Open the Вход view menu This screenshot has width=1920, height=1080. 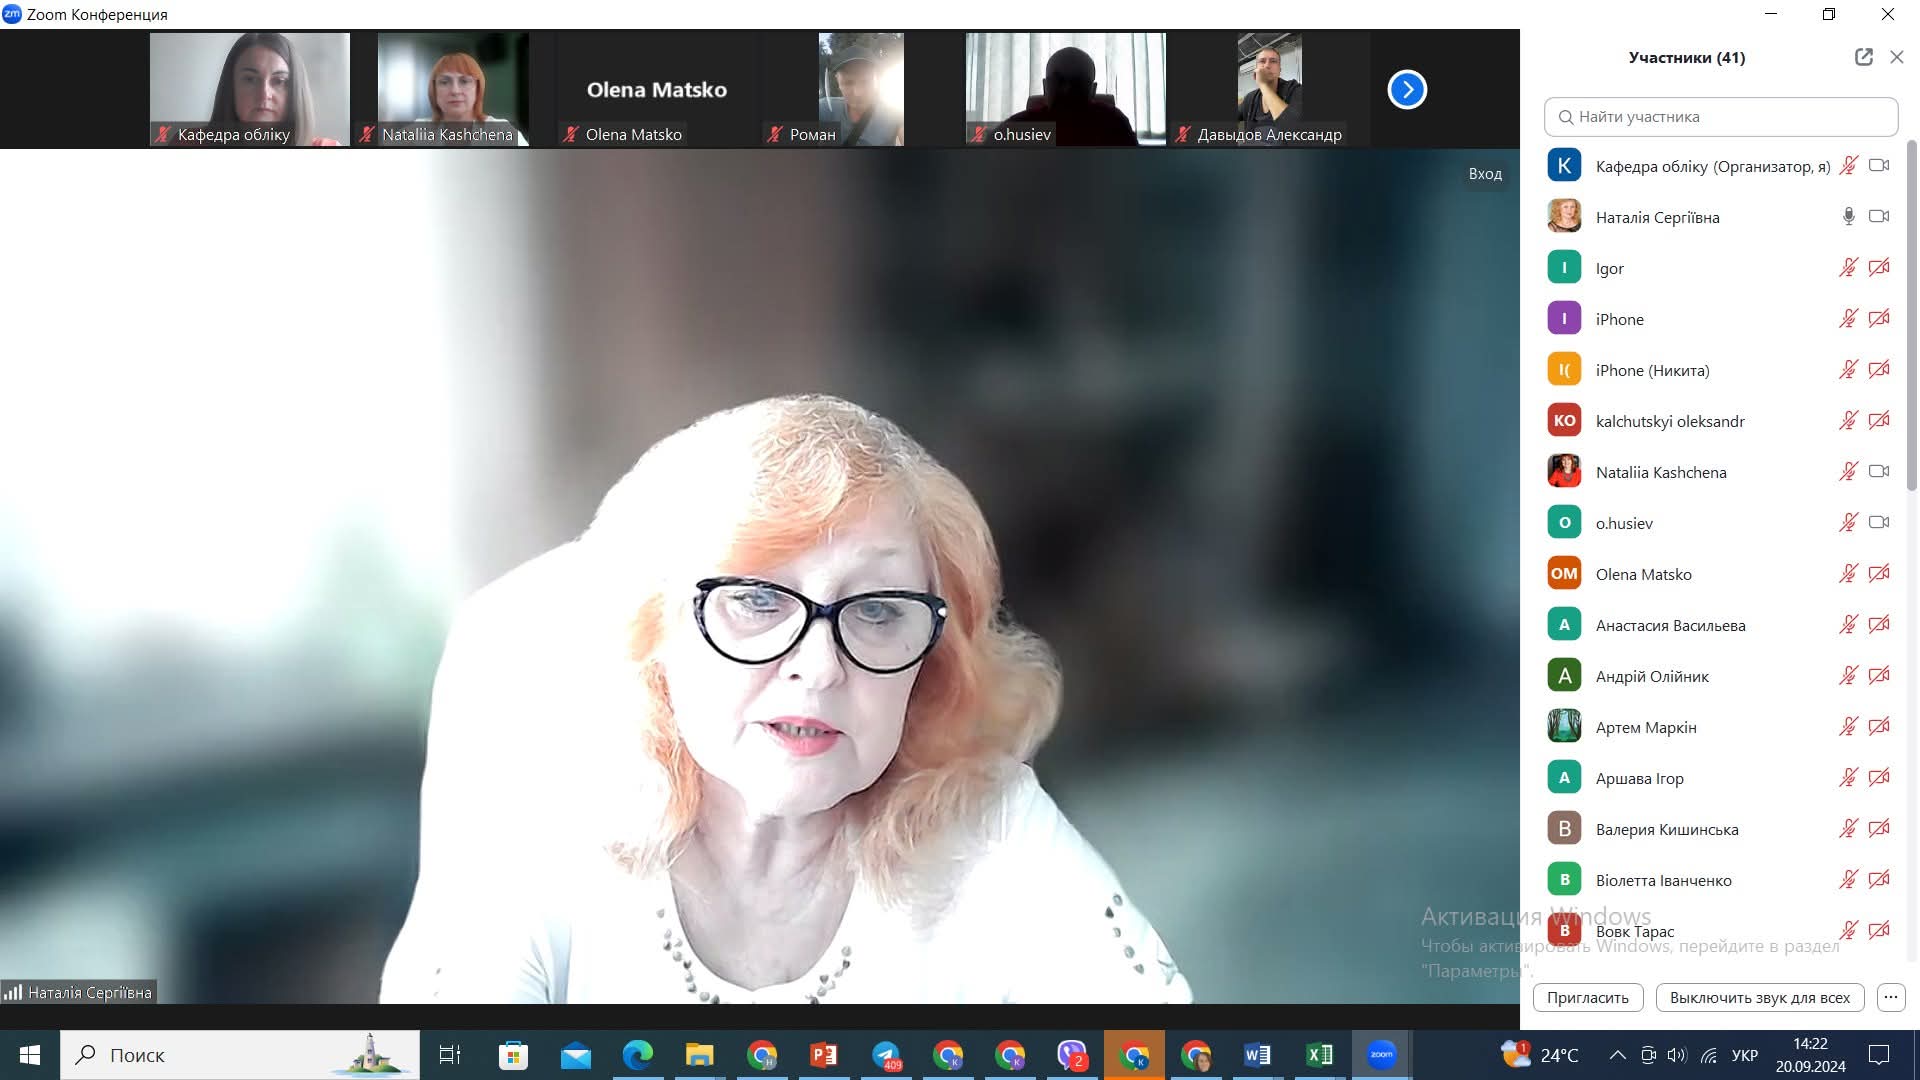click(x=1484, y=174)
